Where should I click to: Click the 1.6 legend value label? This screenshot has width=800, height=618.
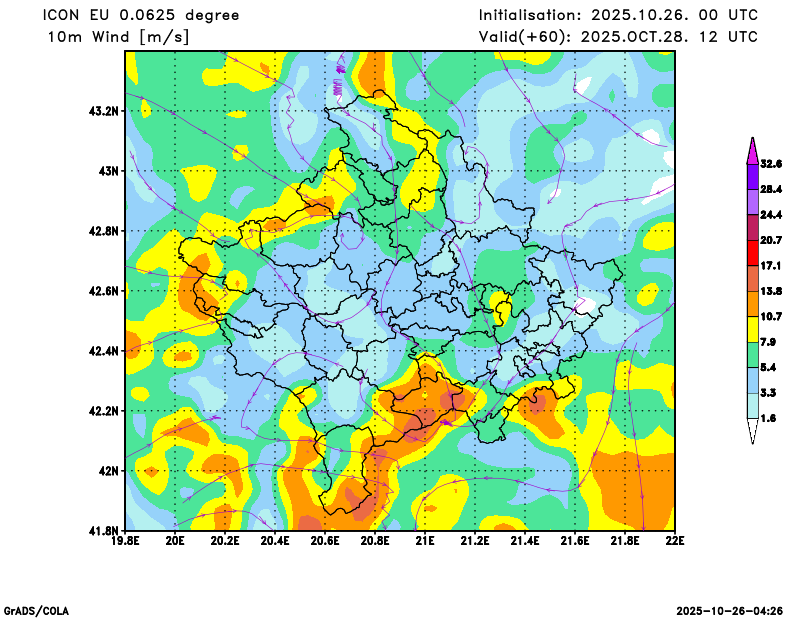(770, 419)
